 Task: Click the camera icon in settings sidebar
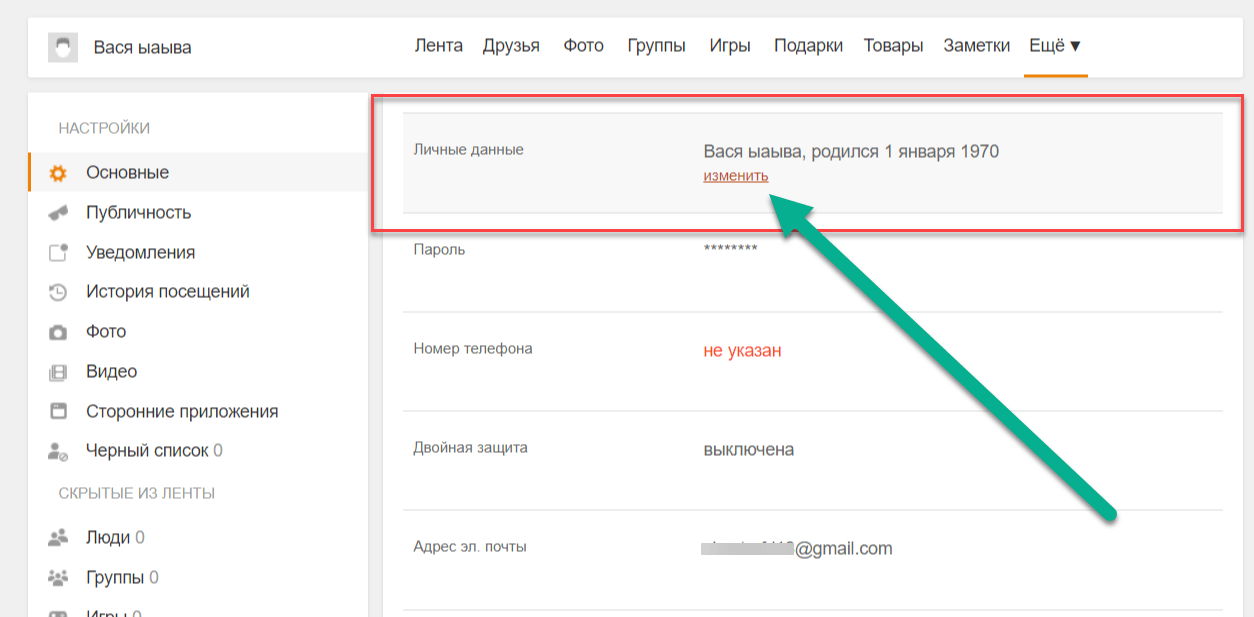point(58,332)
